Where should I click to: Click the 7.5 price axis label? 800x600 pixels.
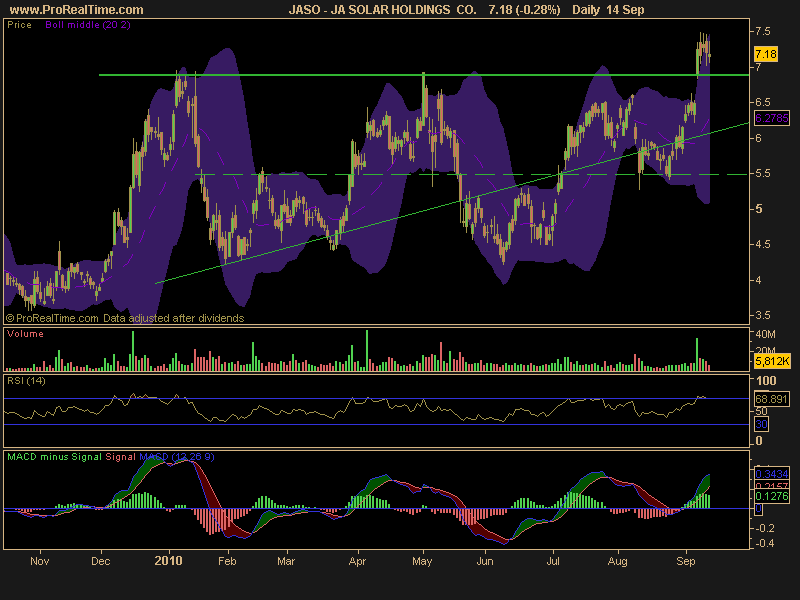pyautogui.click(x=763, y=32)
